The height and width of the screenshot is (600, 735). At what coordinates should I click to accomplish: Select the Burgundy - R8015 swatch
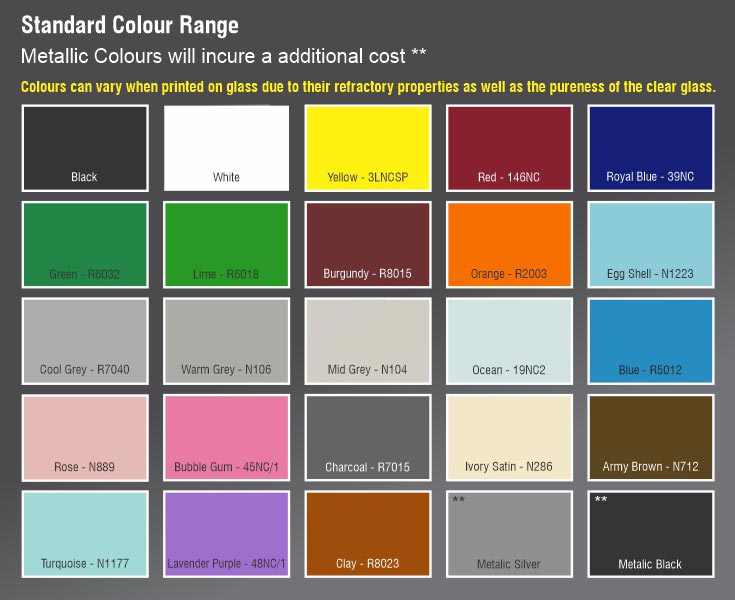[368, 244]
